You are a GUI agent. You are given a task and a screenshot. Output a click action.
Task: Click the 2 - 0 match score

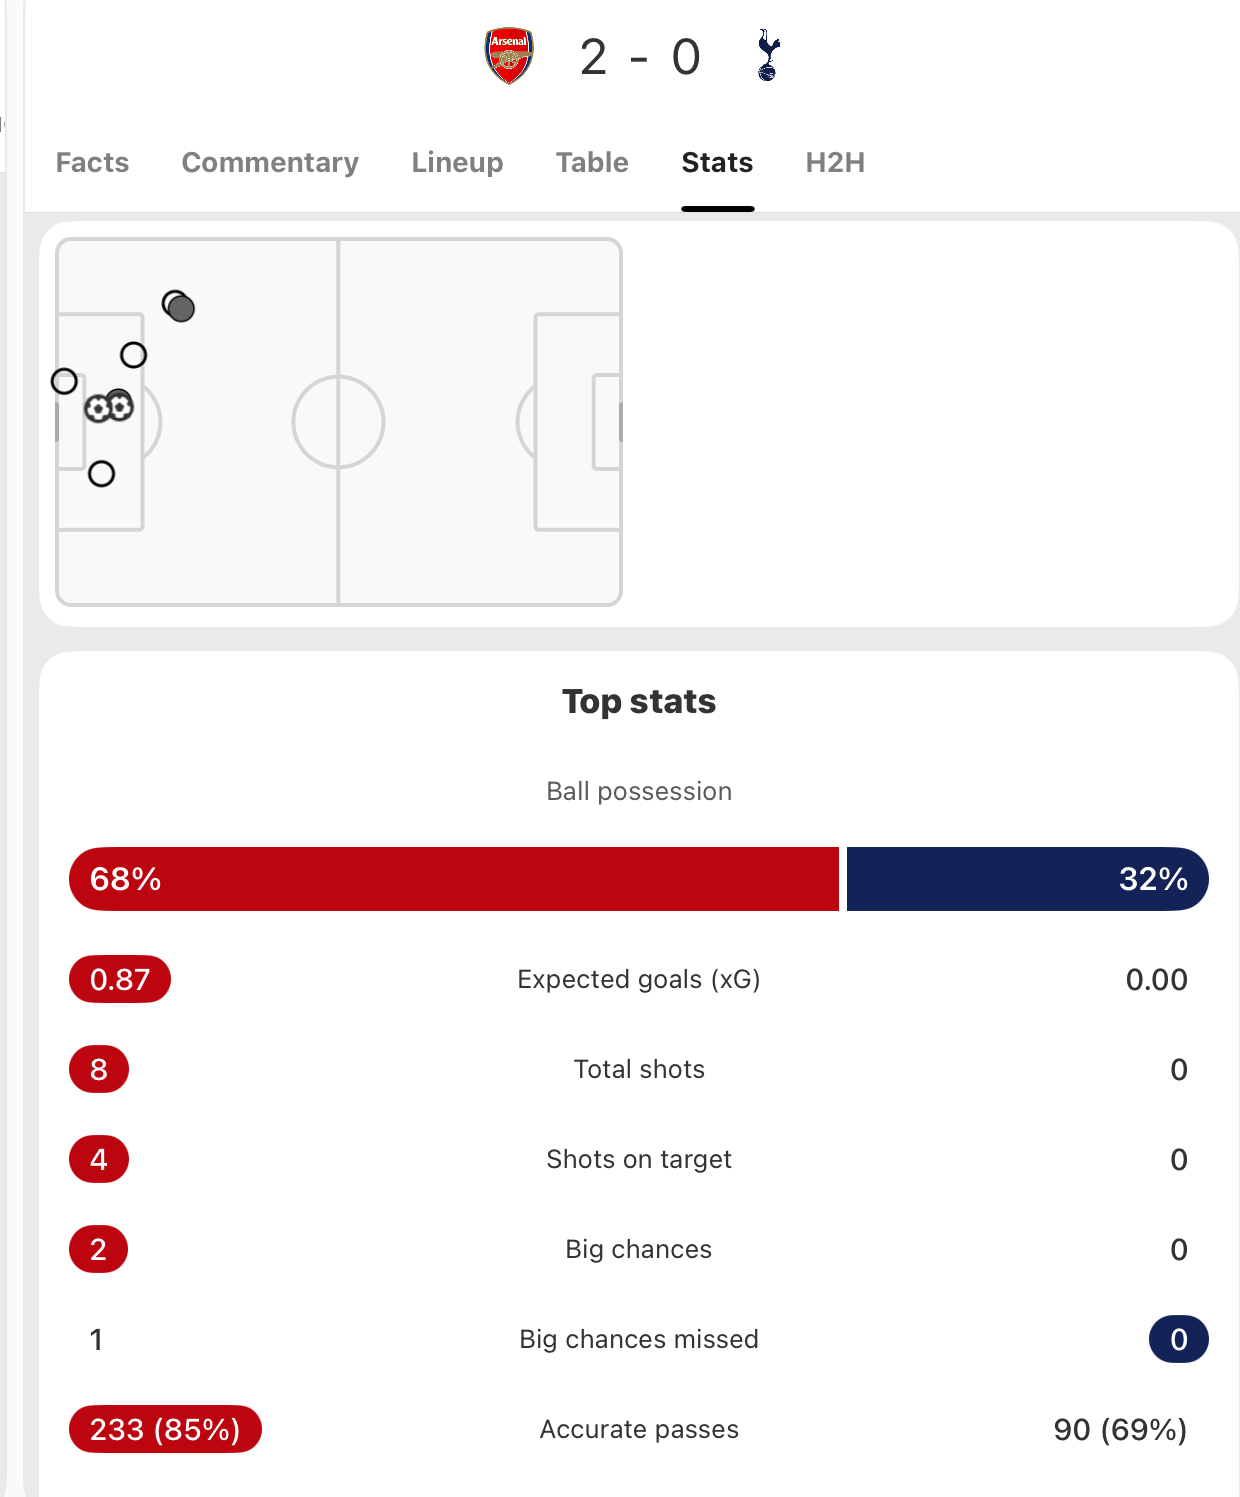click(640, 57)
